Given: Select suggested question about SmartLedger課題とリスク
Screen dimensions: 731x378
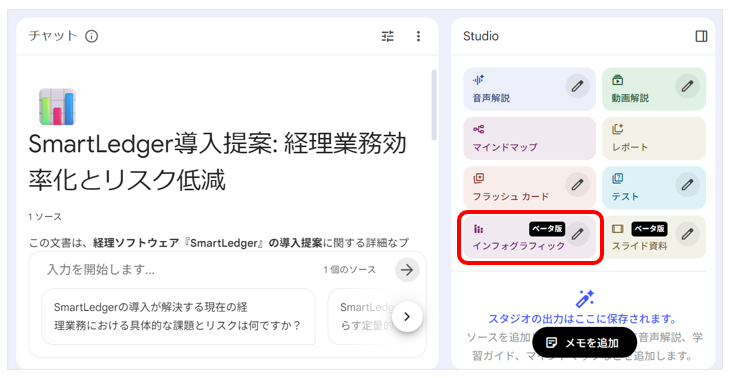Looking at the screenshot, I should [179, 316].
